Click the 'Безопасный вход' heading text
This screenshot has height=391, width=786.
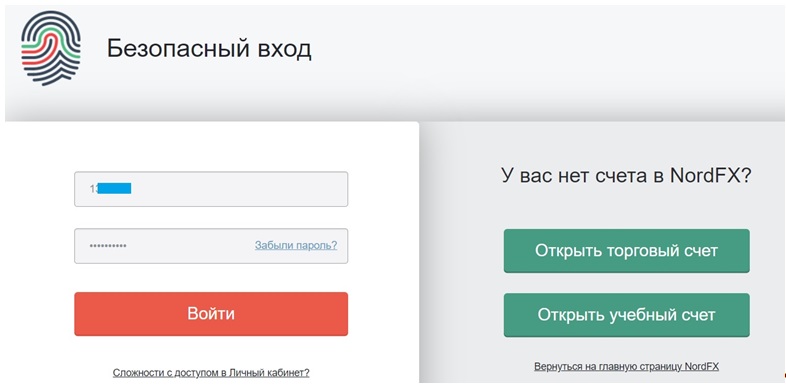coord(209,49)
